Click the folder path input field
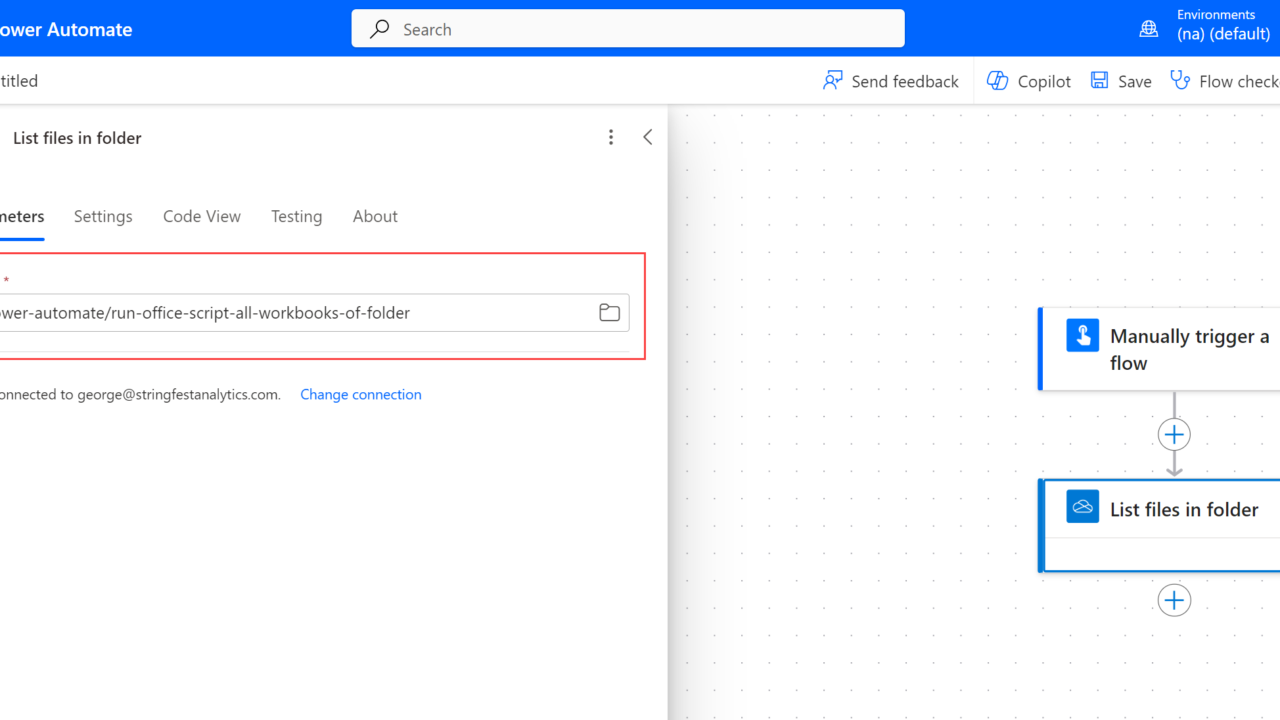Screen dimensions: 1280x720 (312, 313)
